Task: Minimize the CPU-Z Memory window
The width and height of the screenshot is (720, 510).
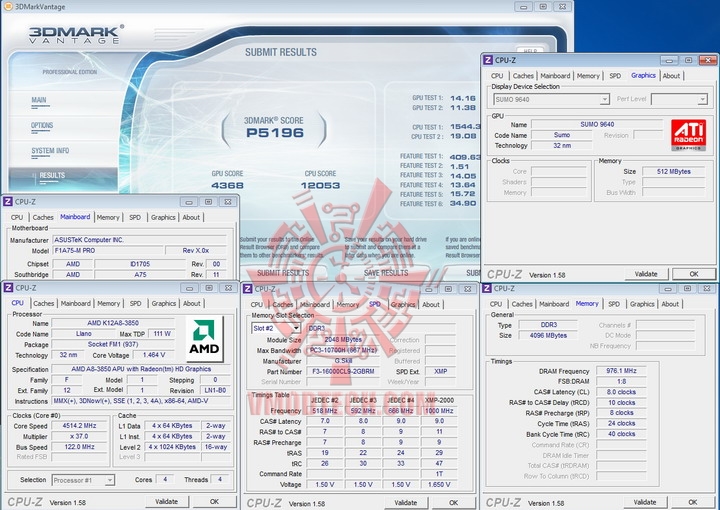Action: [x=668, y=288]
